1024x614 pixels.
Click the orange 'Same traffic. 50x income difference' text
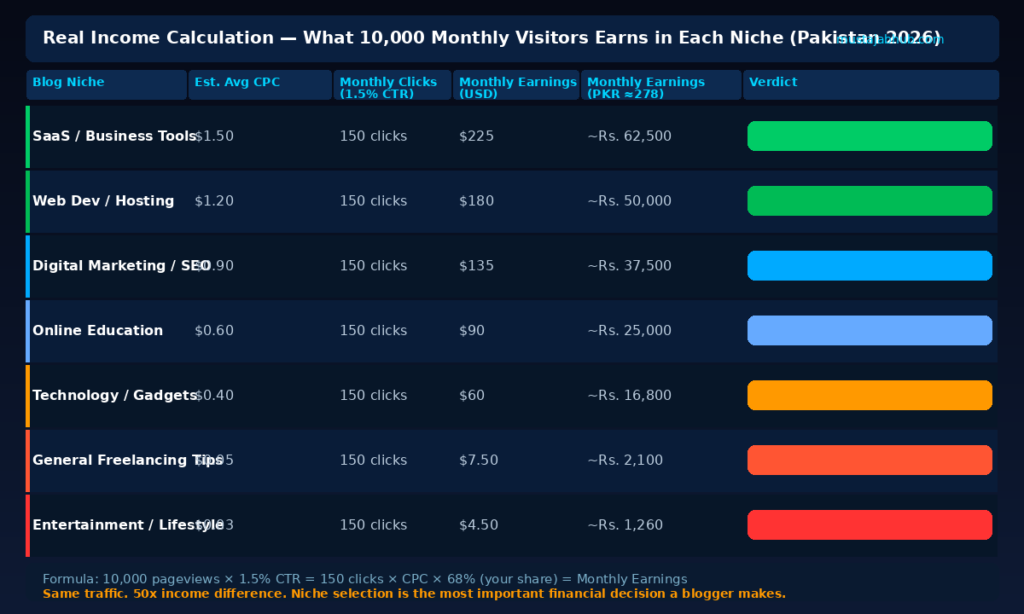414,594
